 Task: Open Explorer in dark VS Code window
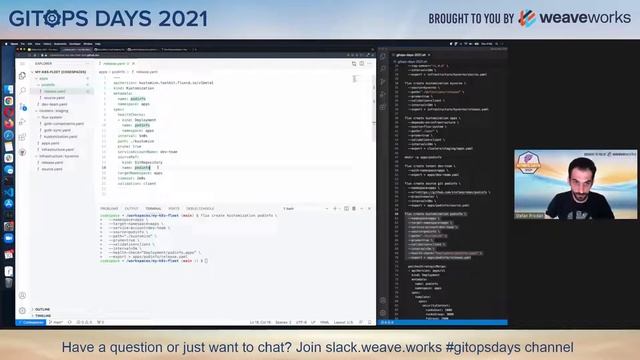click(383, 56)
